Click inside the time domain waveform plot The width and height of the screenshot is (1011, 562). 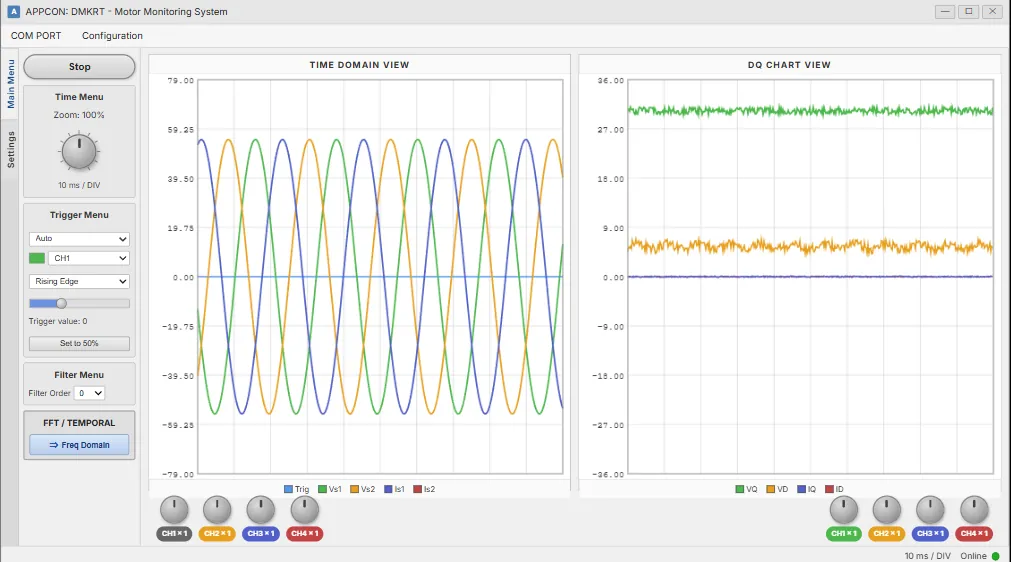coord(380,277)
